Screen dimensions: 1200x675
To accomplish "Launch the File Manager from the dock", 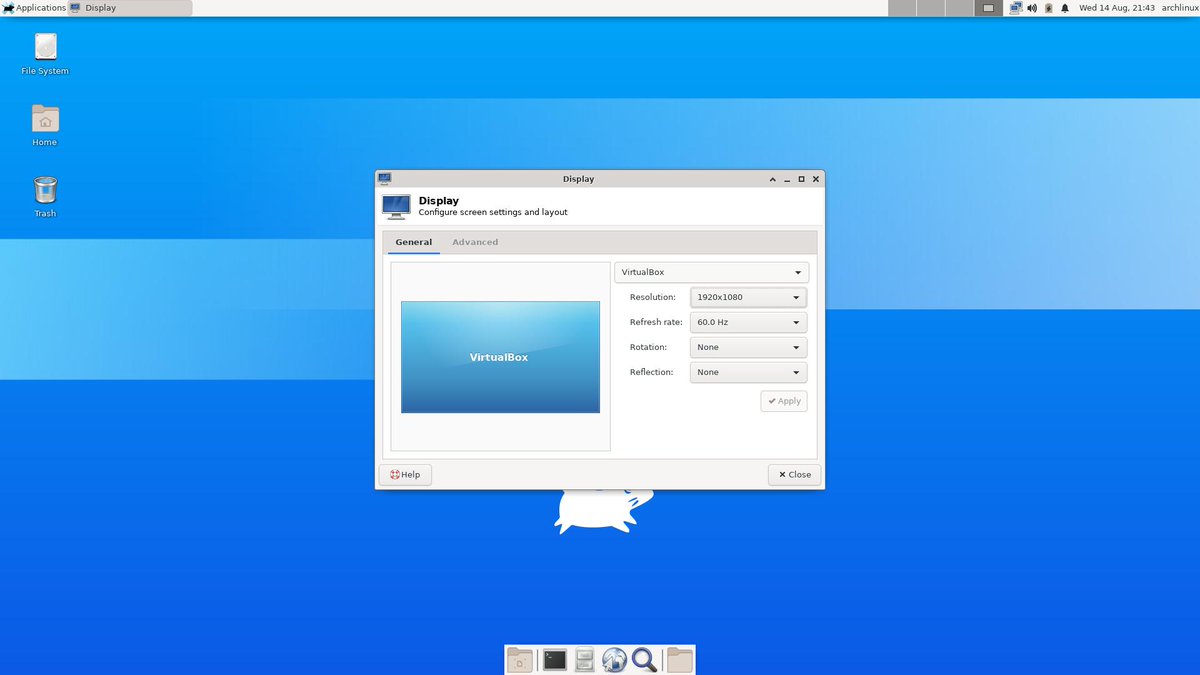I will (585, 660).
